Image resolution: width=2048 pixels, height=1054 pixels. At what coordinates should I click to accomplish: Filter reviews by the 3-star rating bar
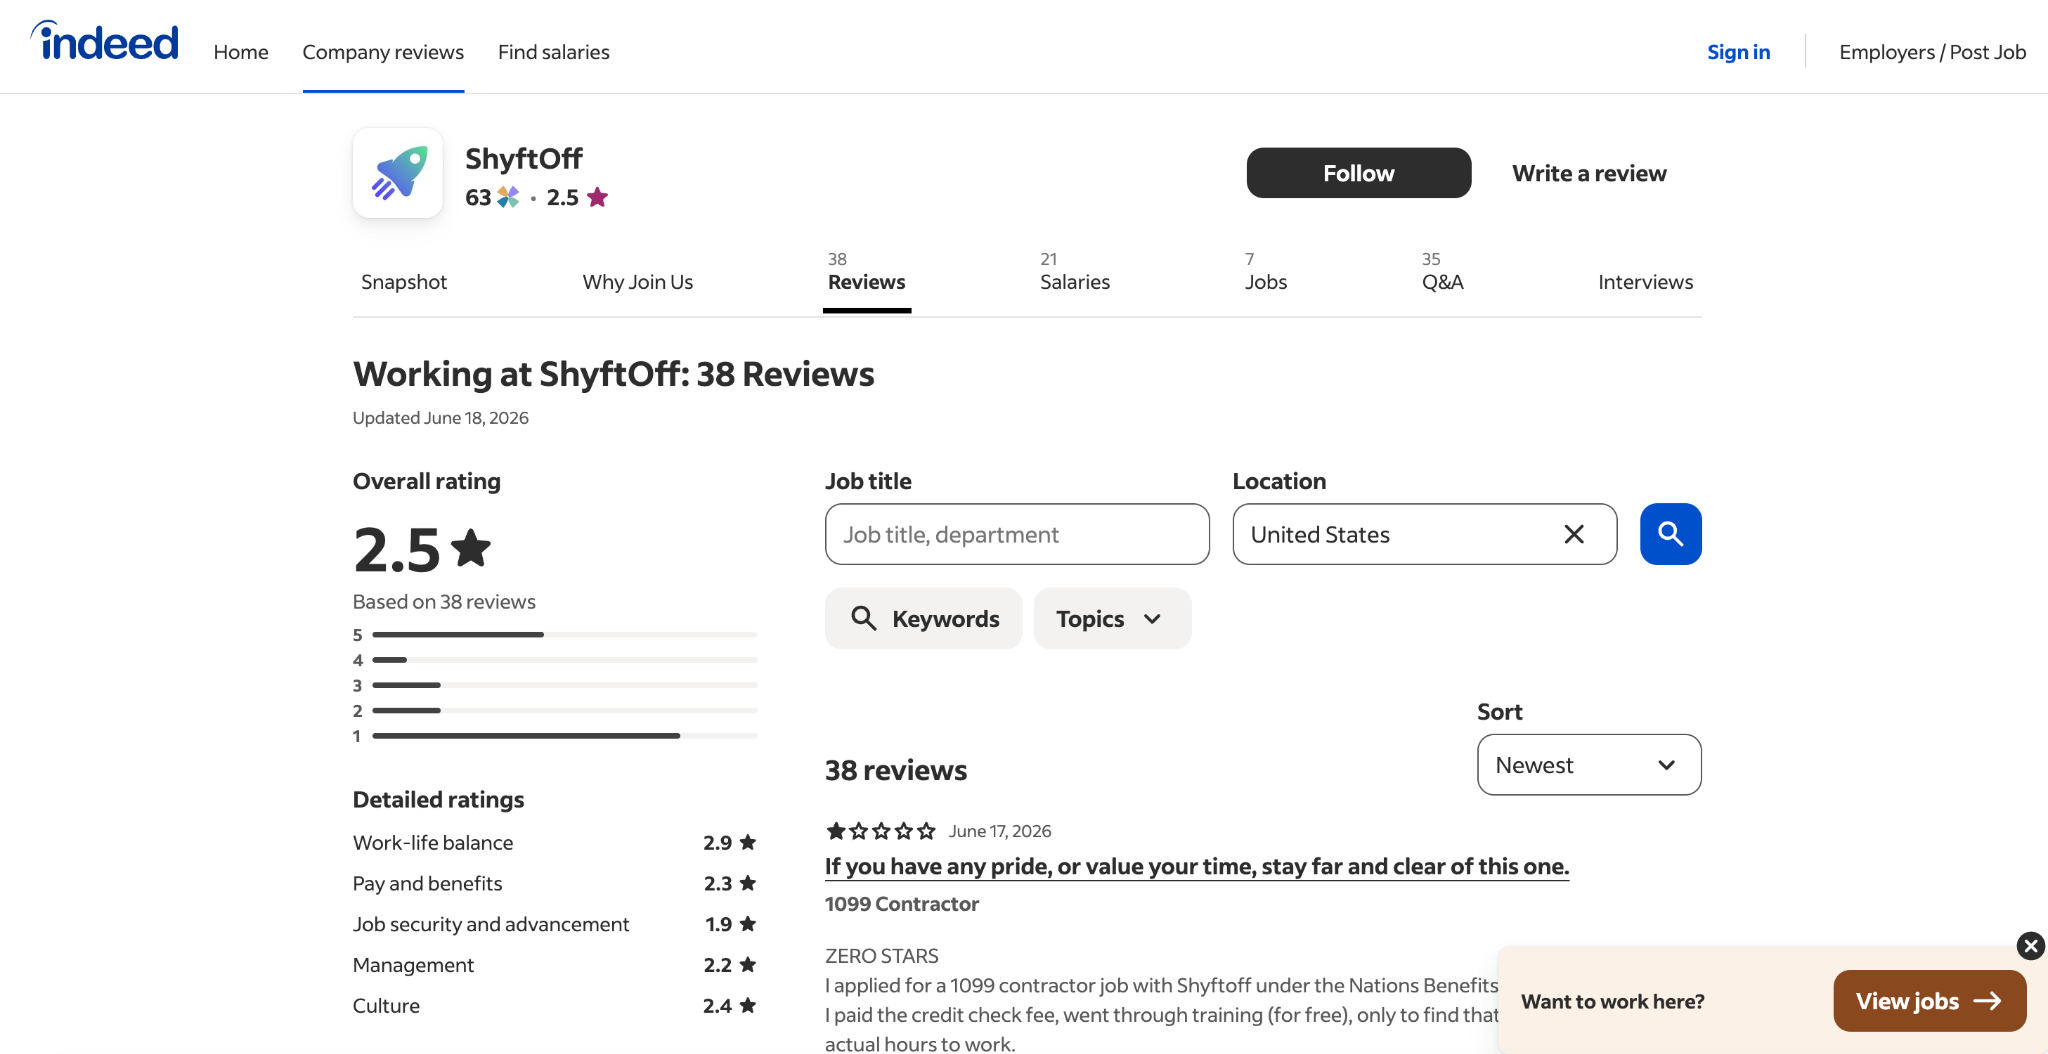[555, 685]
